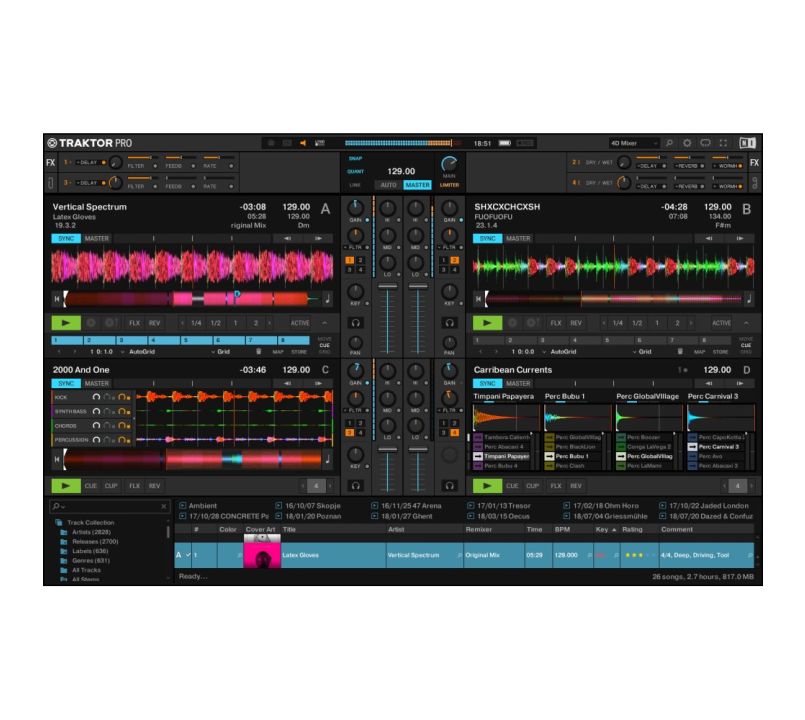Start playback on Deck B
805x720 pixels.
[x=487, y=323]
